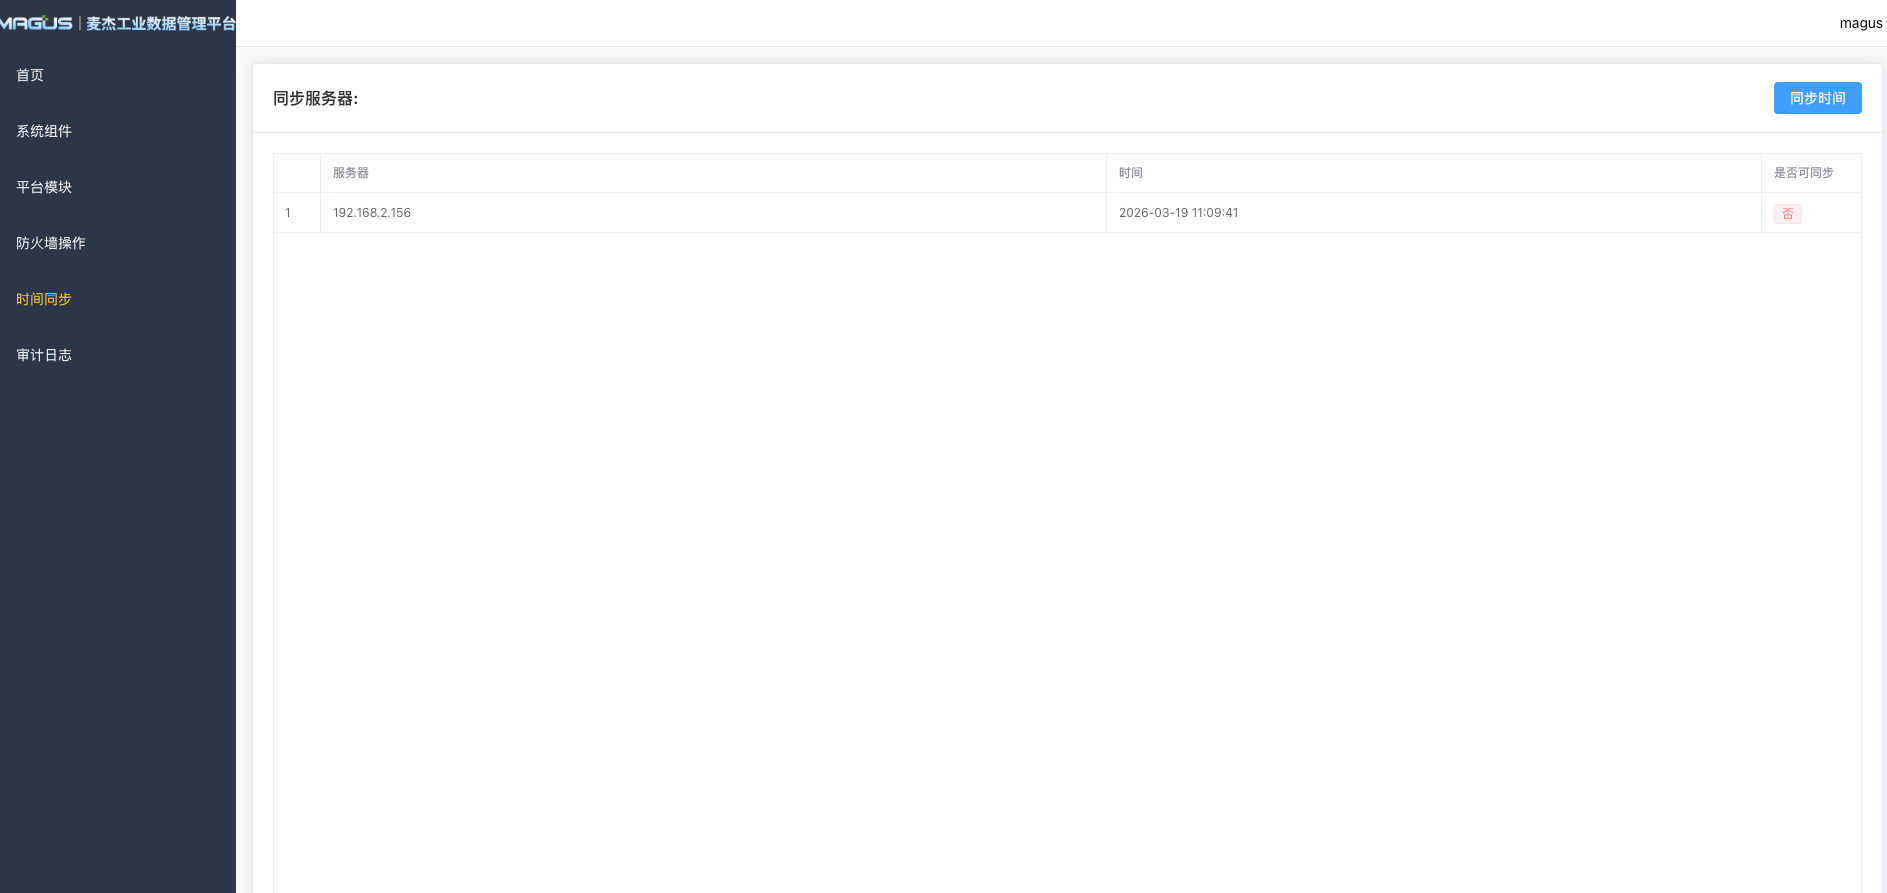The width and height of the screenshot is (1887, 893).
Task: Select the row number 1 cell
Action: (x=288, y=213)
